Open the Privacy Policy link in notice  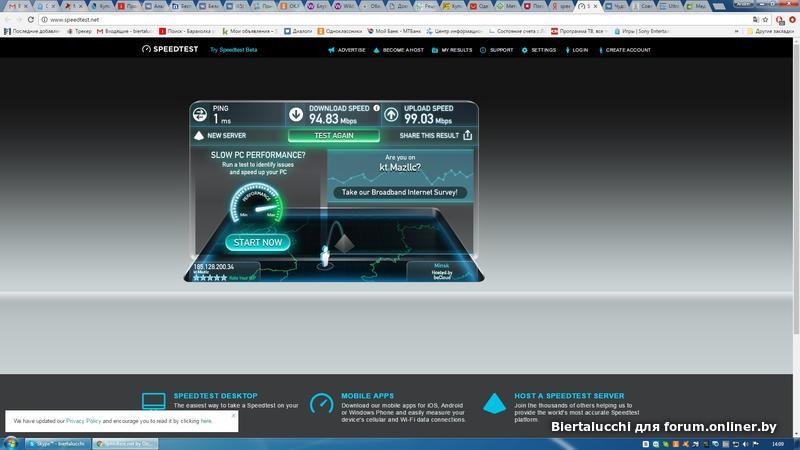click(83, 421)
